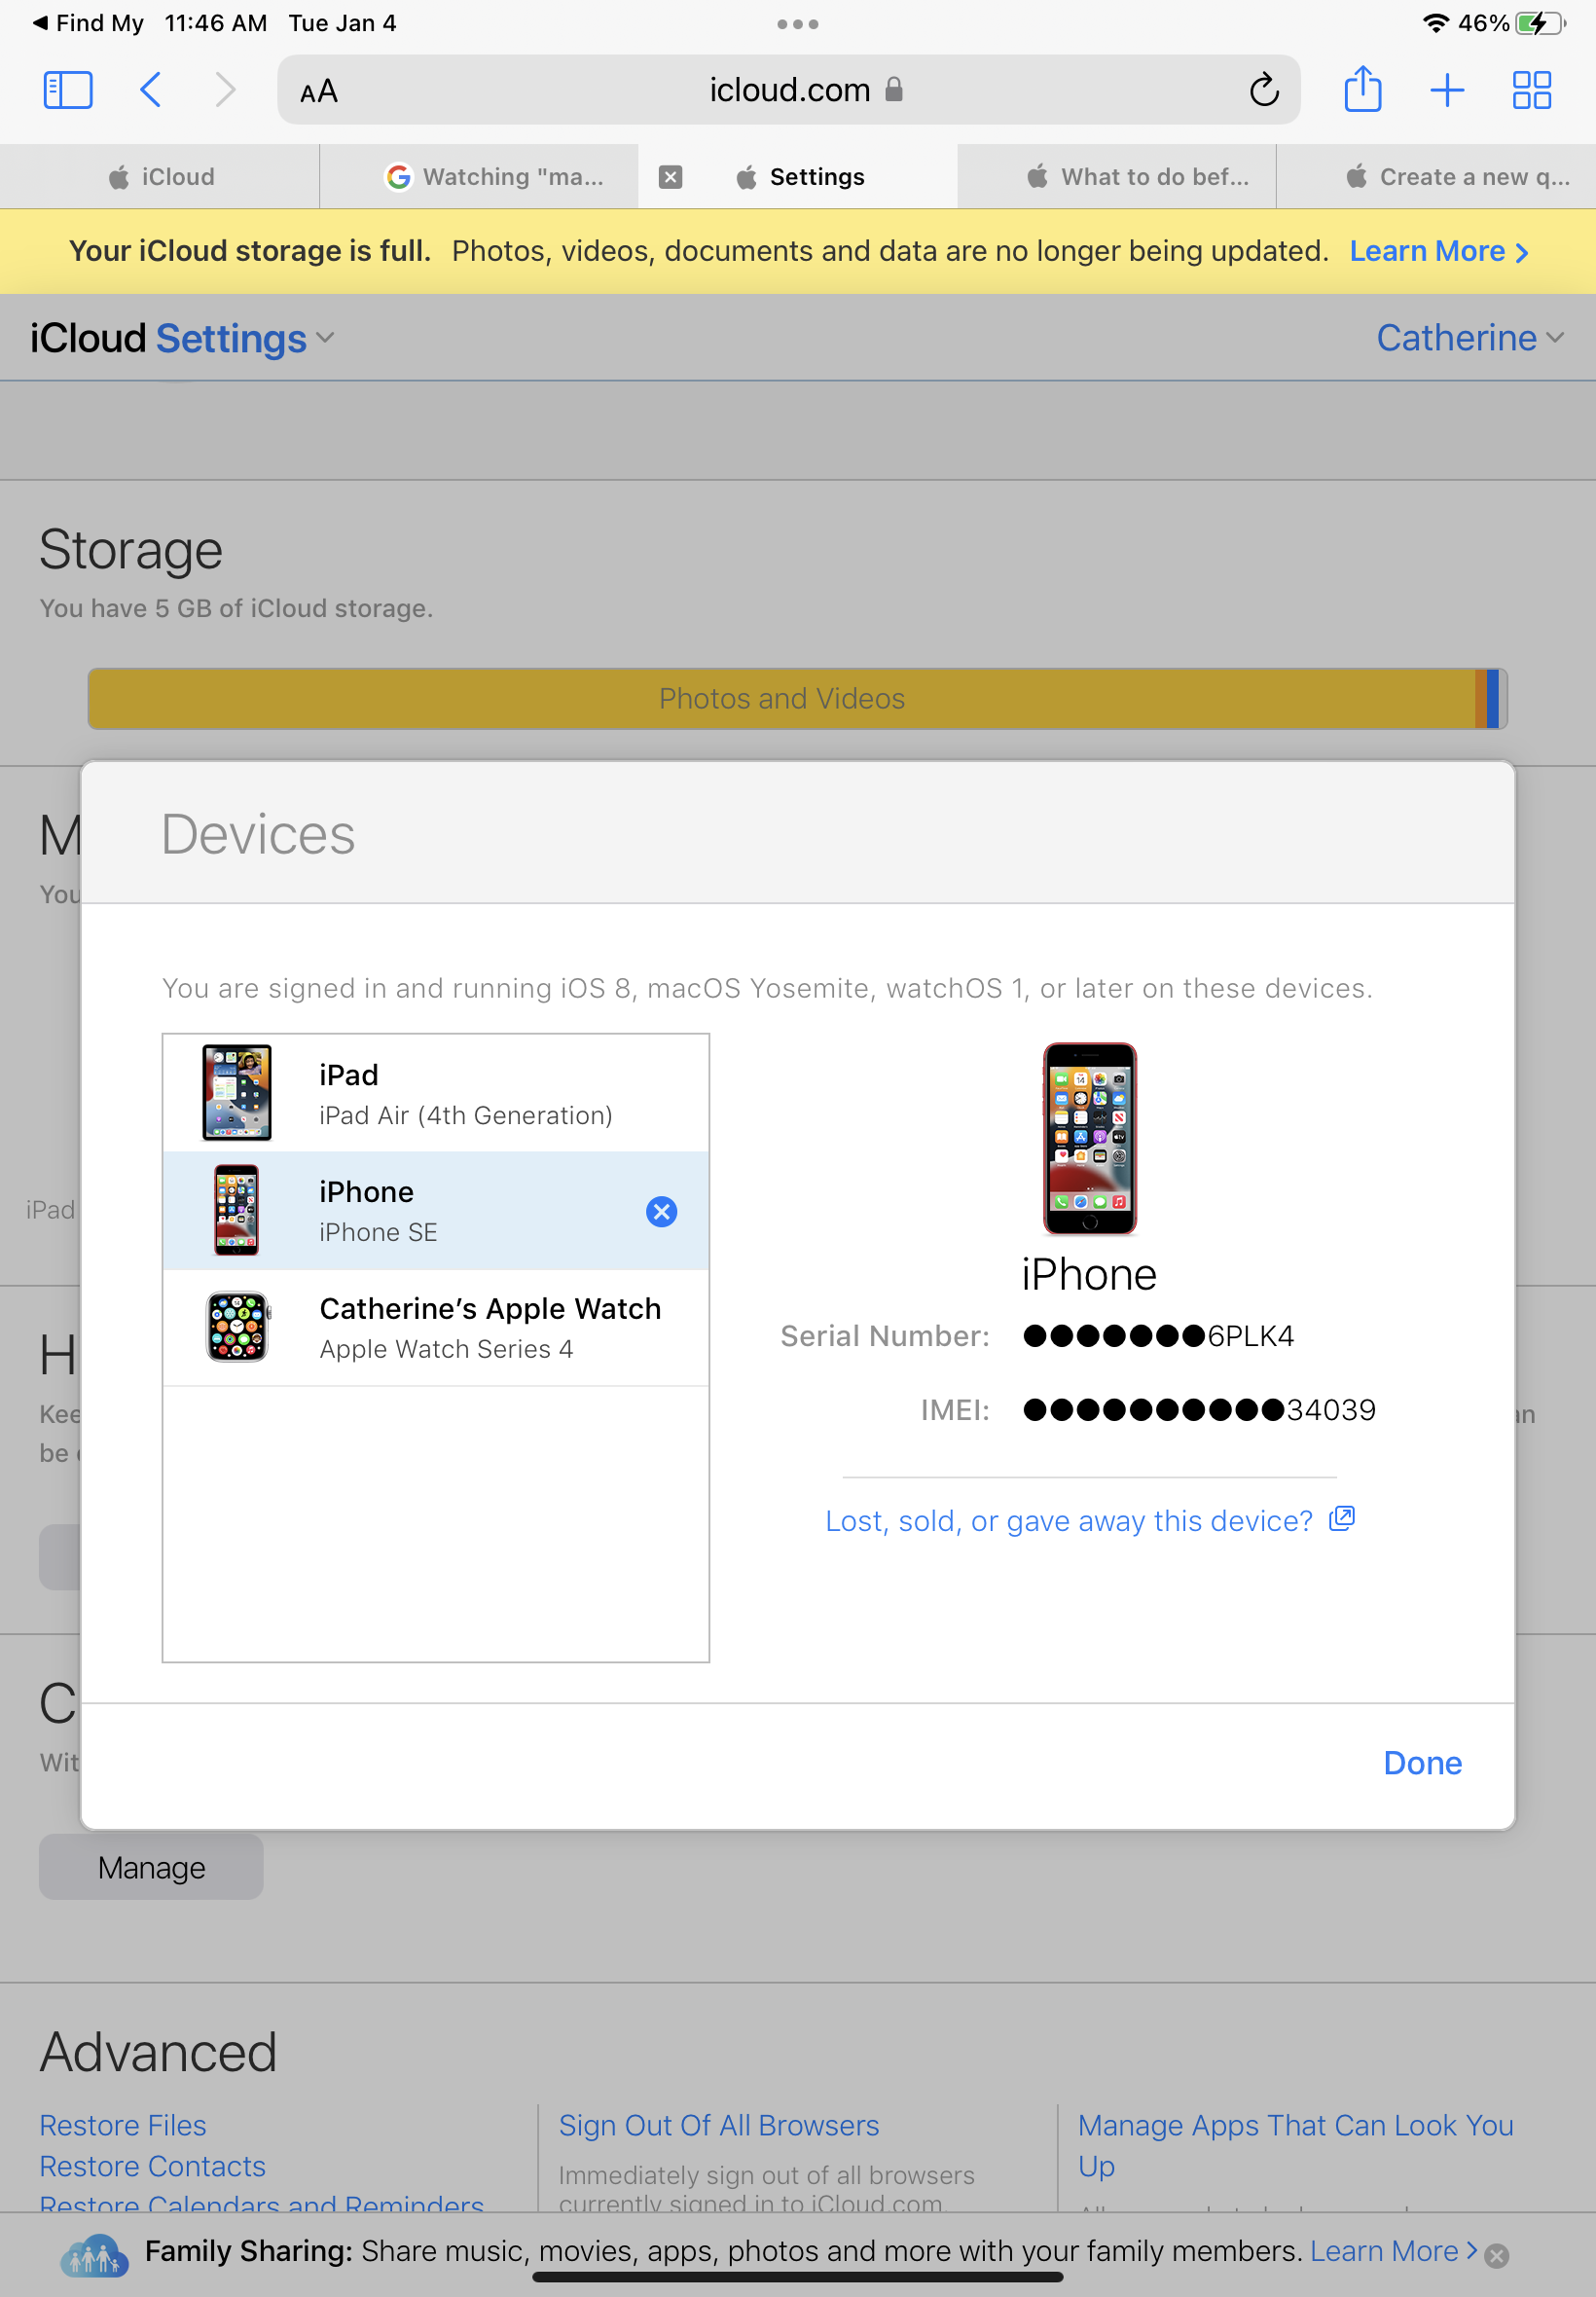
Task: Reload the icloud.com page
Action: 1263,89
